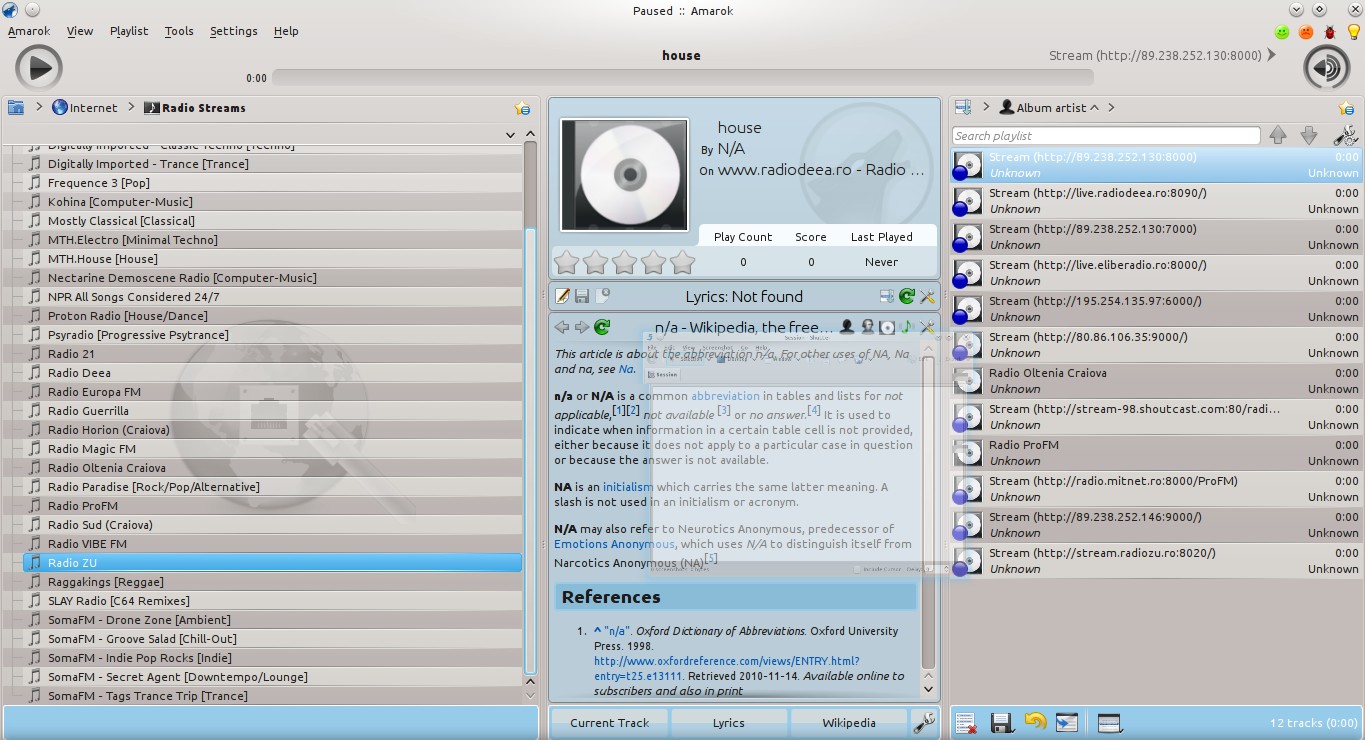Screen dimensions: 1365x740
Task: Show composer Wikipedia page icon
Action: click(x=867, y=327)
